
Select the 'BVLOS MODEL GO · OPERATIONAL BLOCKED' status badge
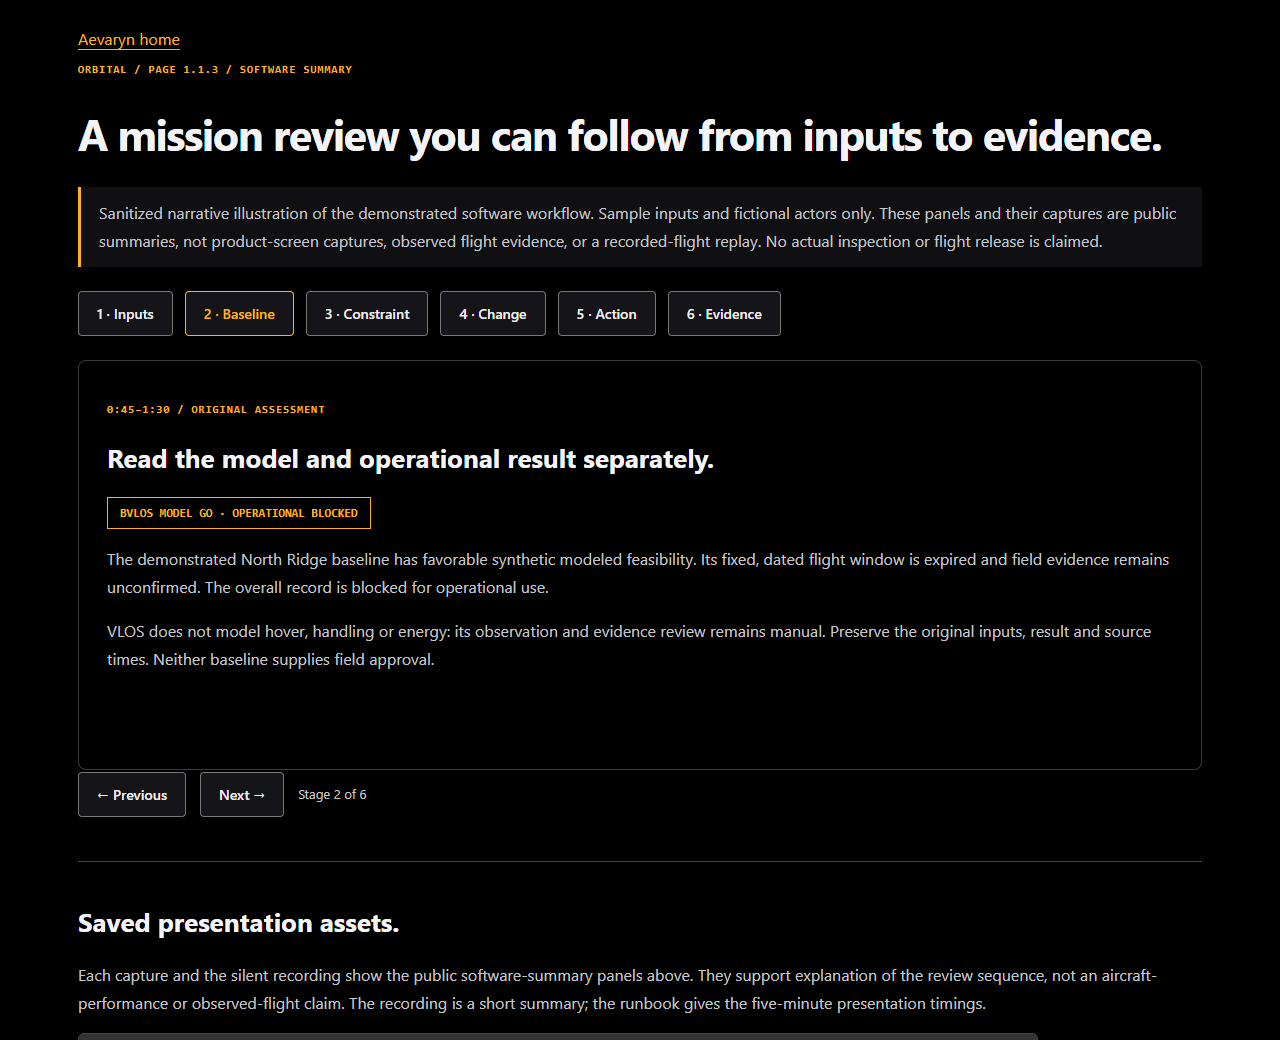239,513
